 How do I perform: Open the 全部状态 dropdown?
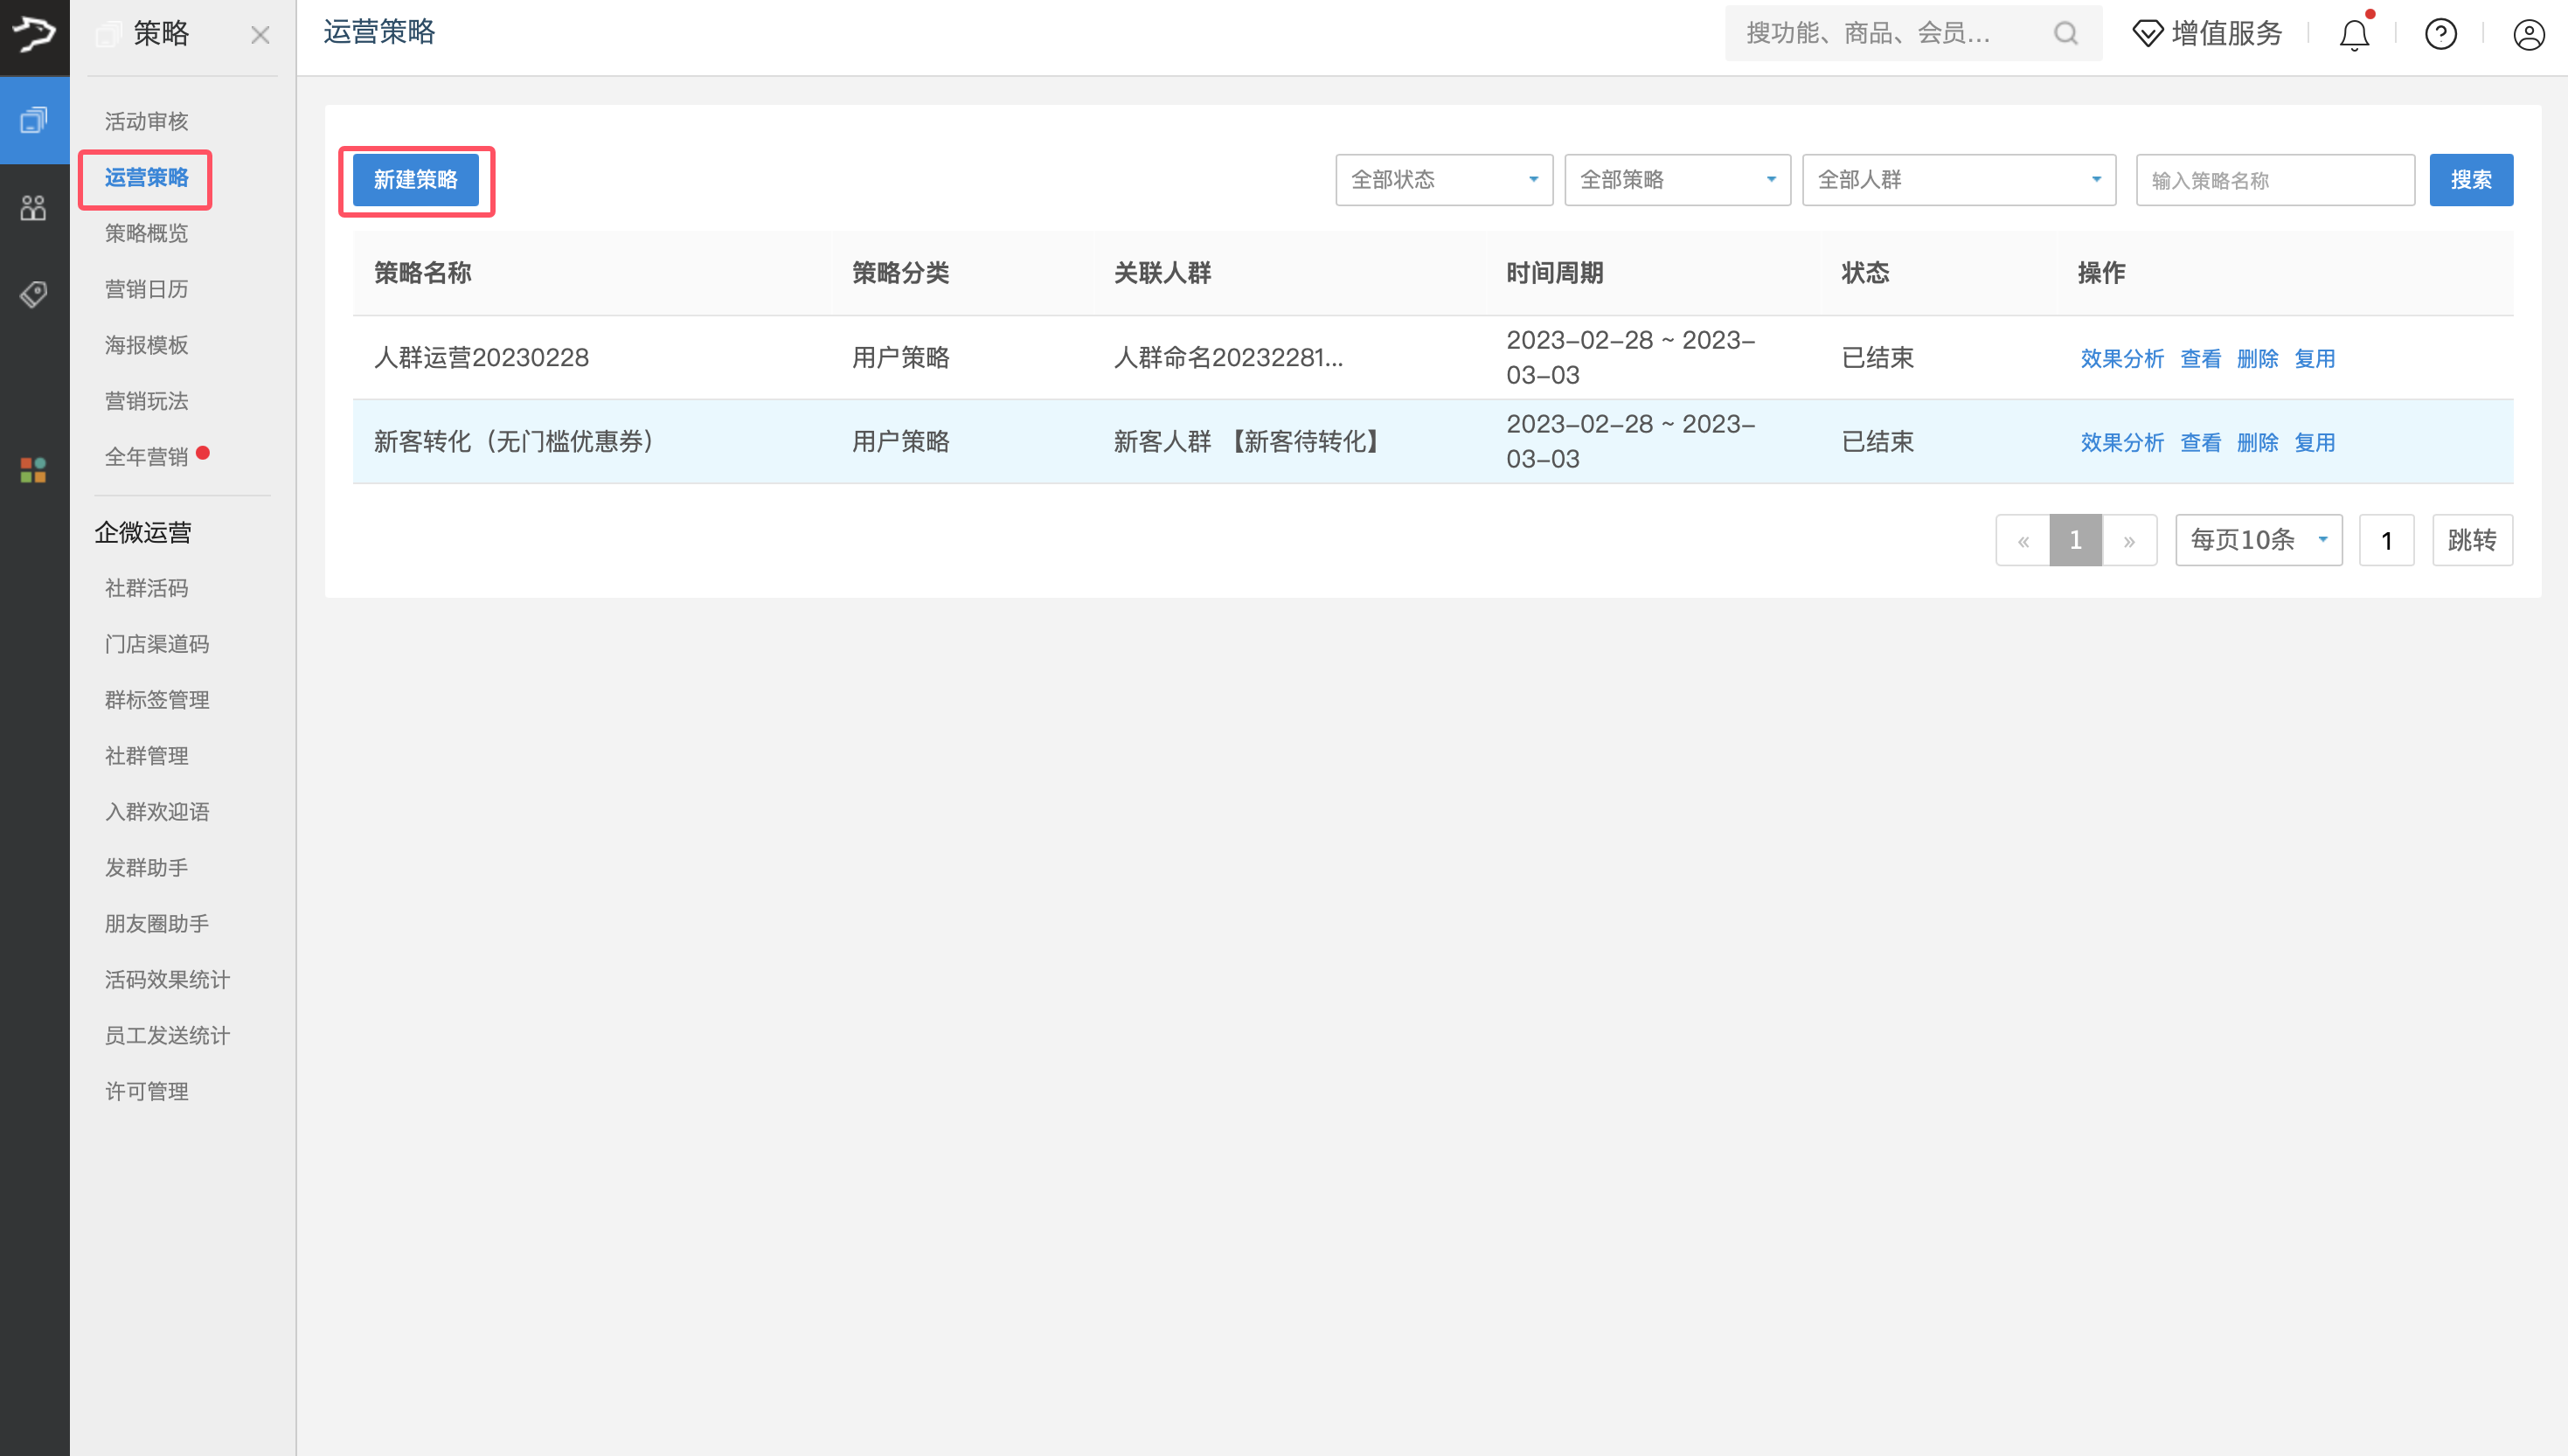coord(1443,180)
